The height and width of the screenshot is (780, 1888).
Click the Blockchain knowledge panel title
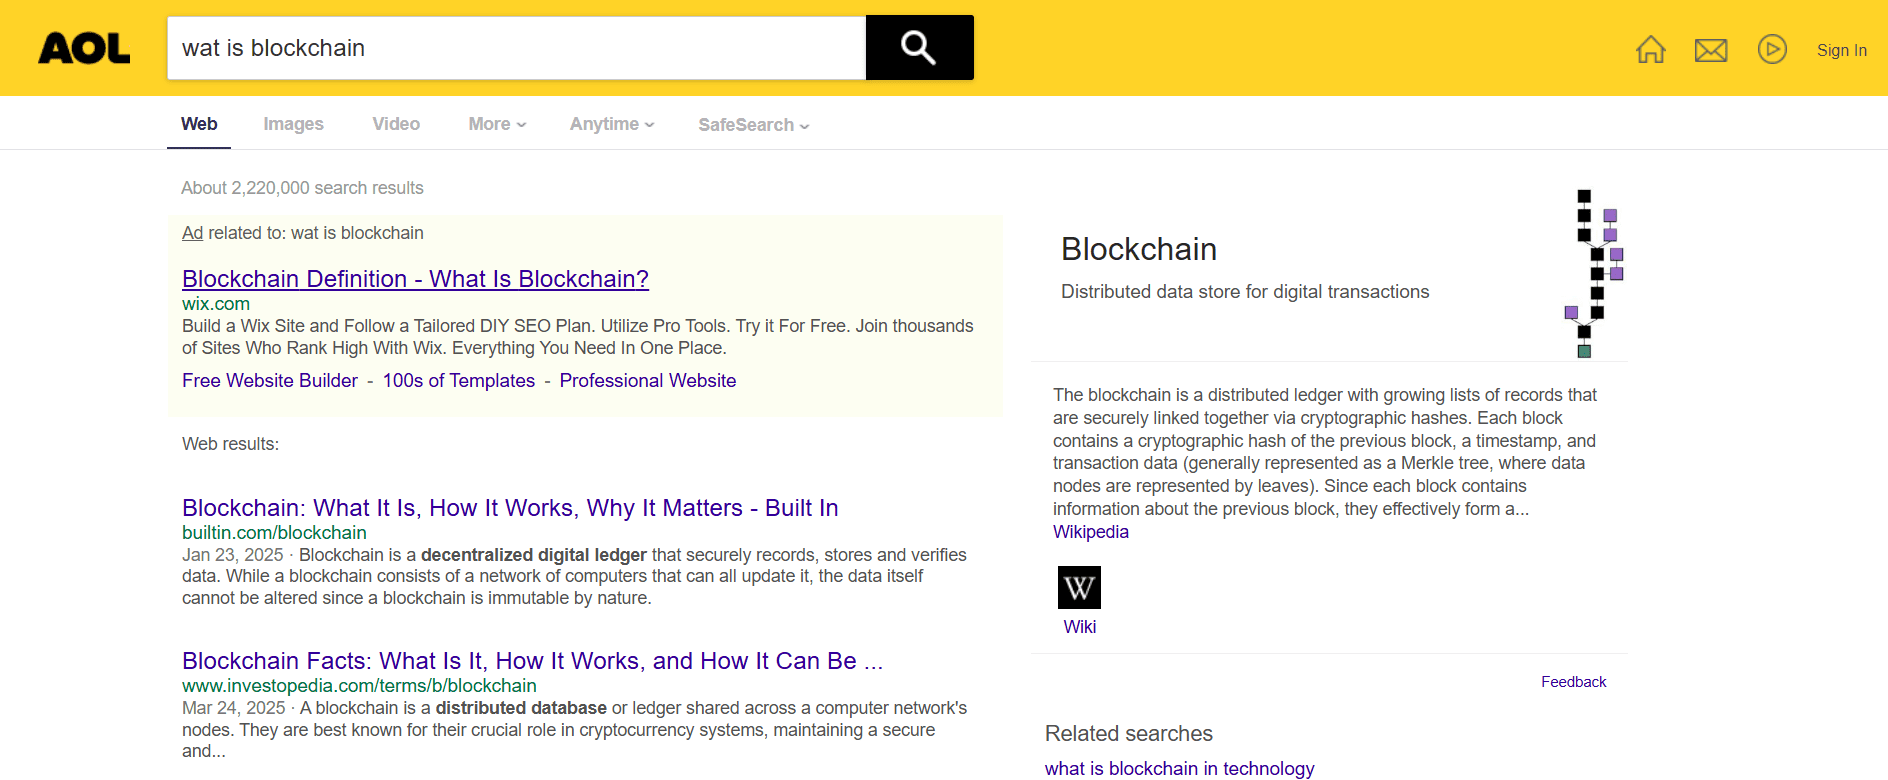point(1139,249)
